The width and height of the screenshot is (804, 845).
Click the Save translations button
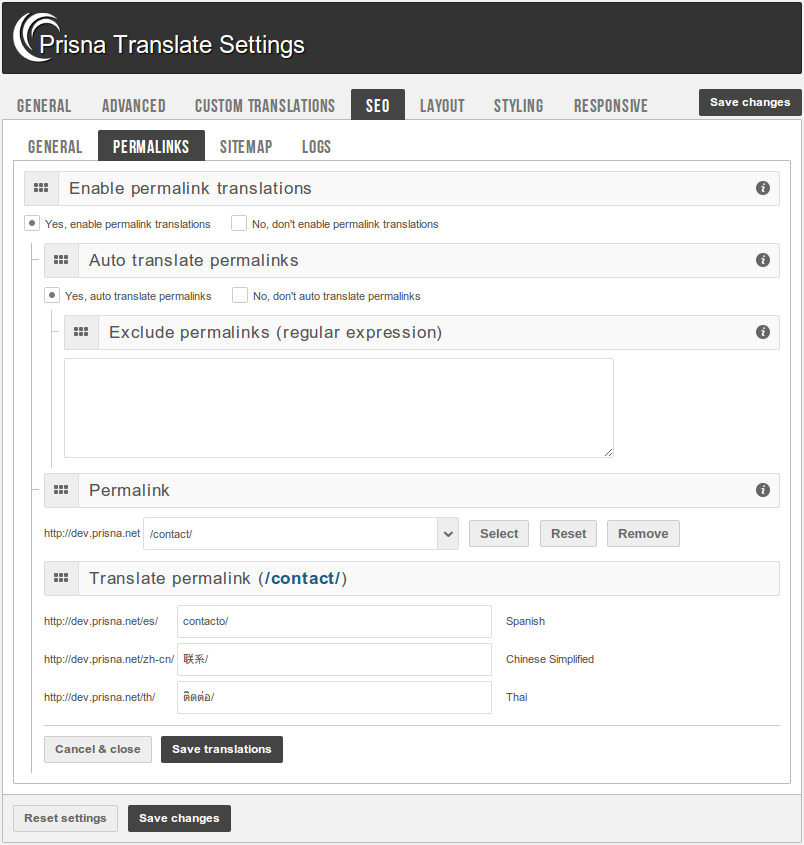[221, 749]
